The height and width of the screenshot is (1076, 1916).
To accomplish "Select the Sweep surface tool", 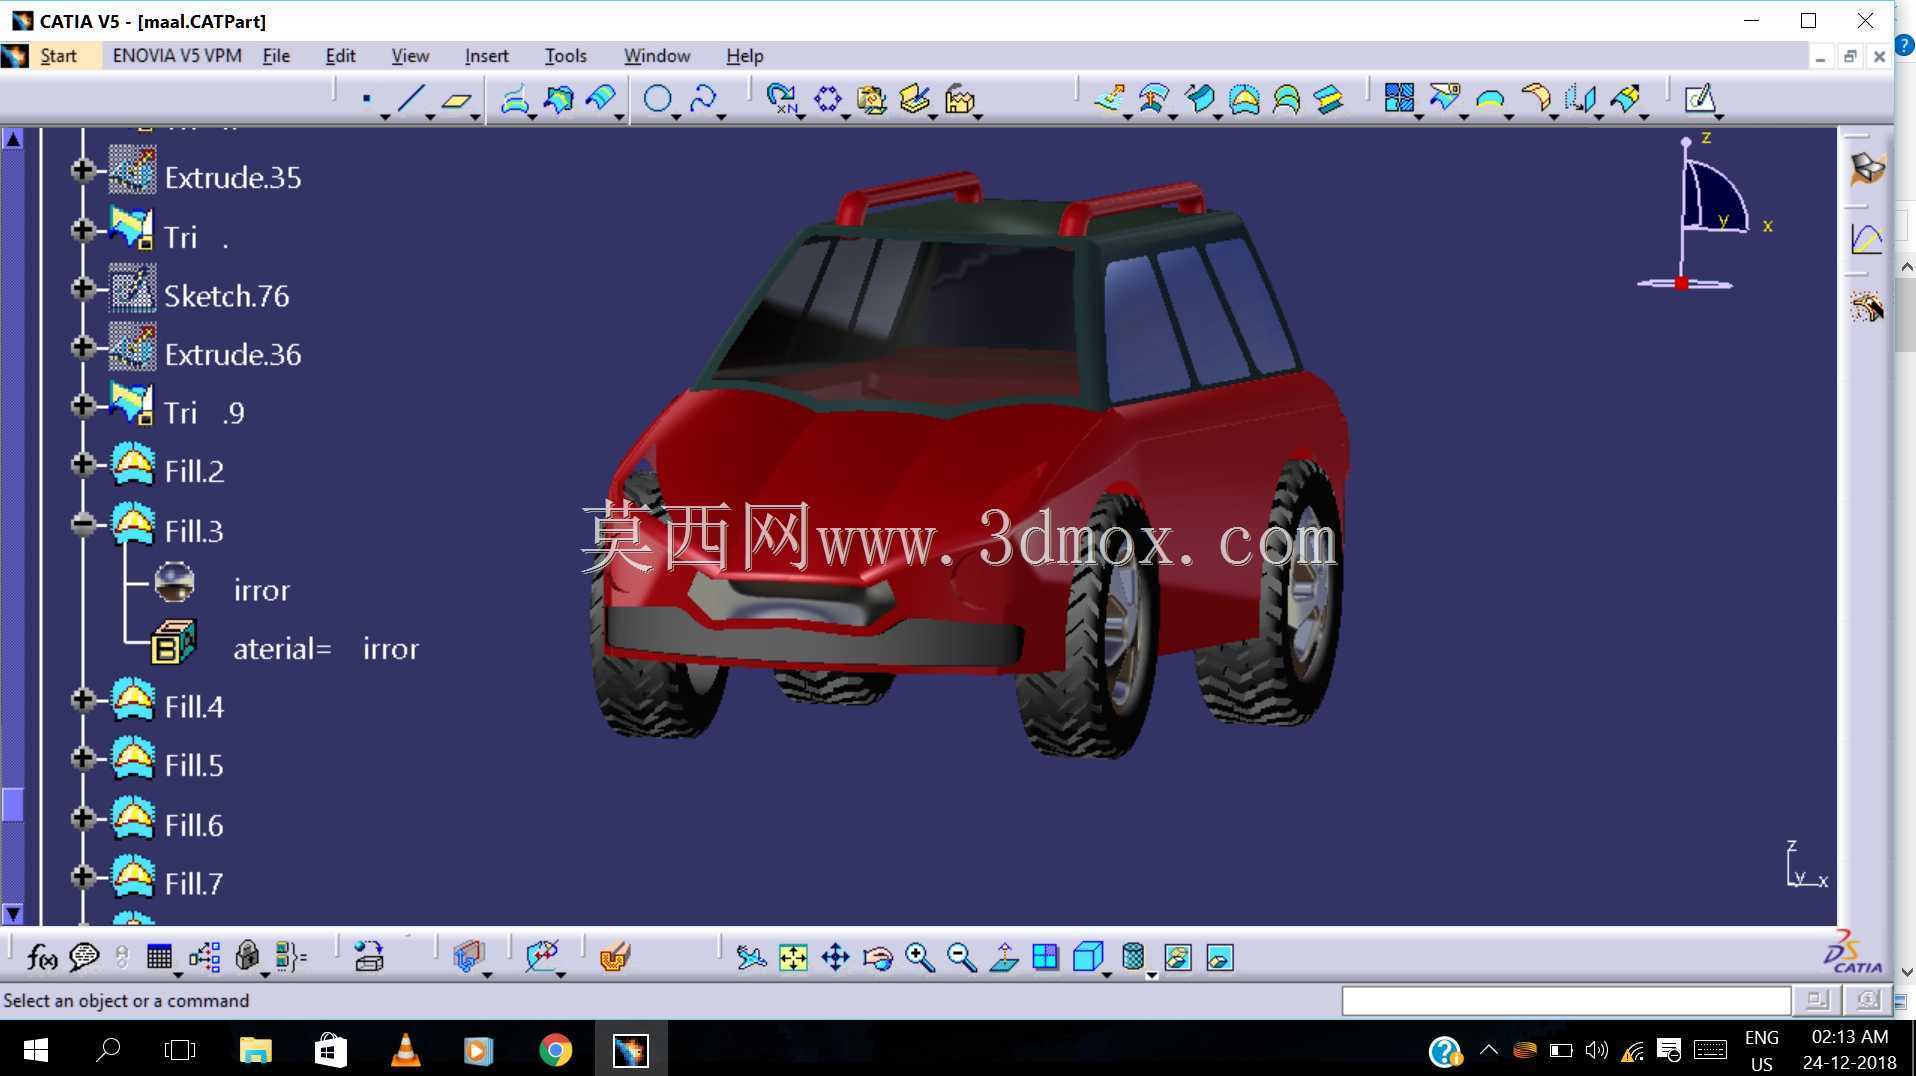I will point(1199,98).
